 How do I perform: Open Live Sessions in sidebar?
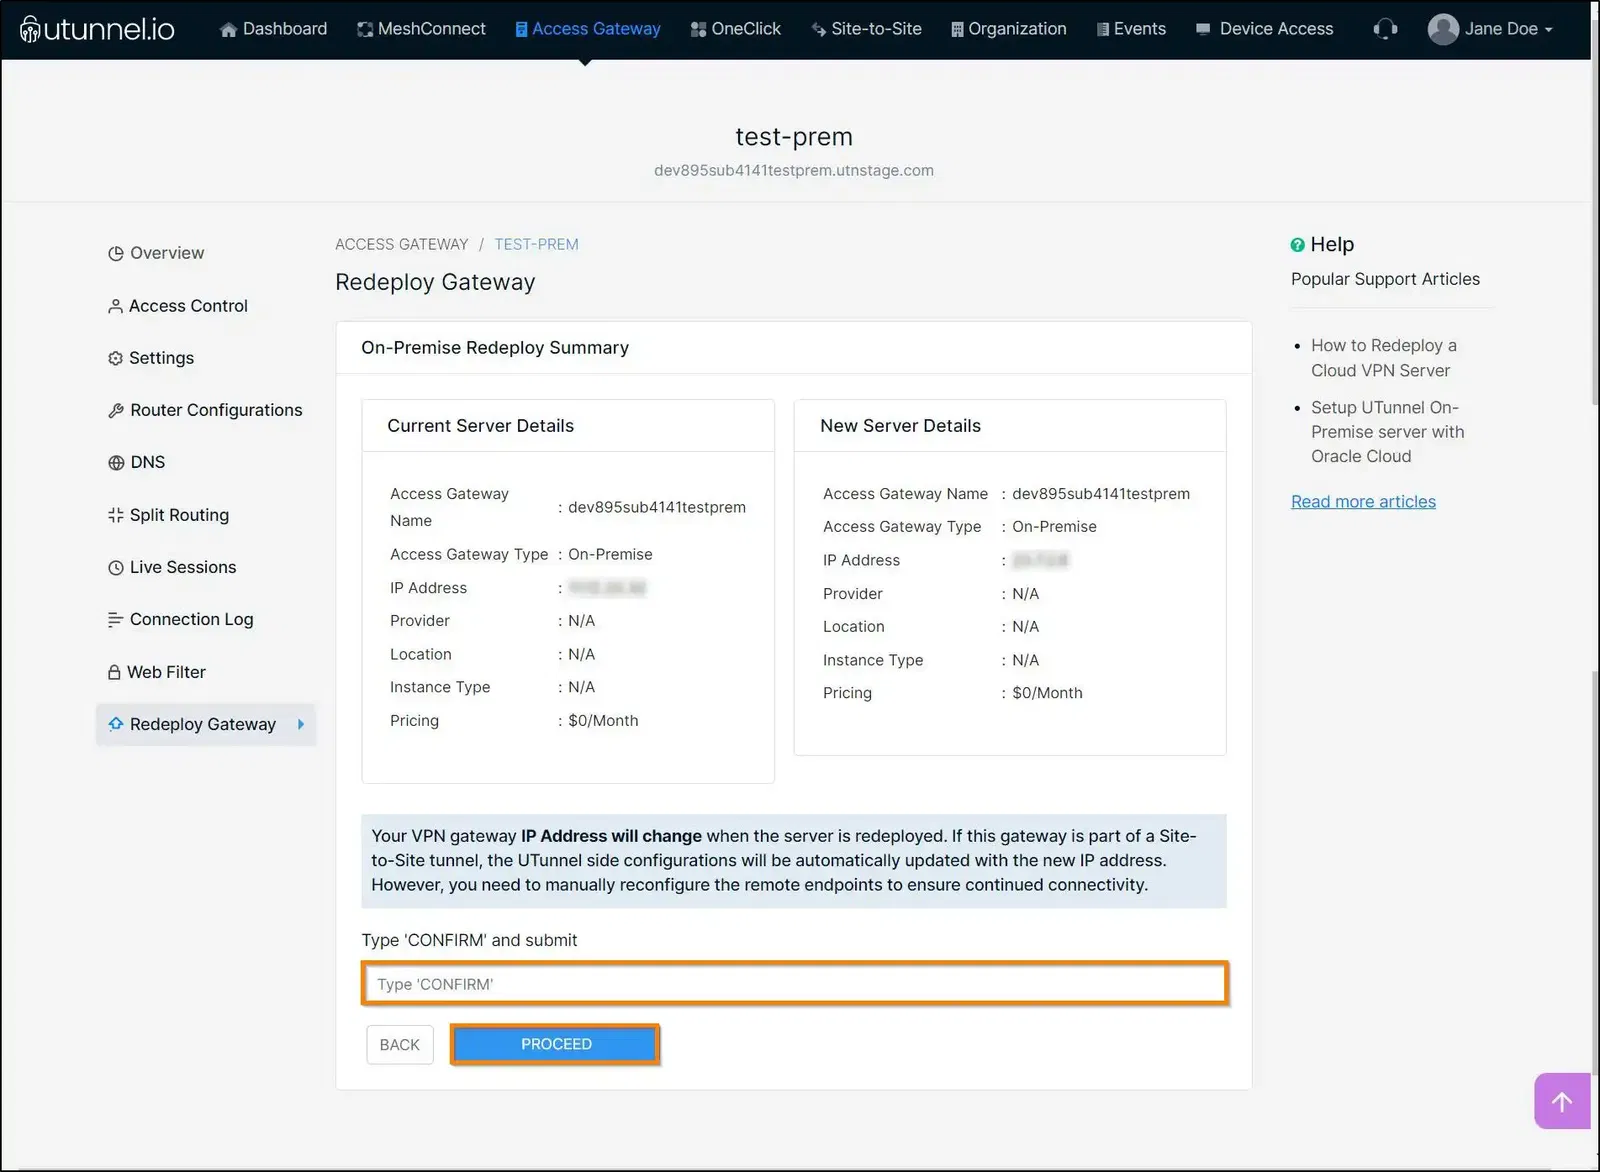pos(172,567)
